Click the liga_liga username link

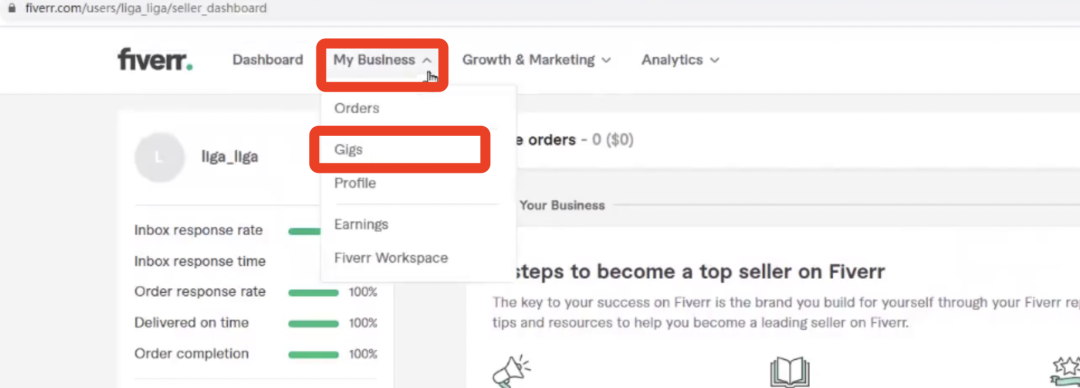point(229,157)
